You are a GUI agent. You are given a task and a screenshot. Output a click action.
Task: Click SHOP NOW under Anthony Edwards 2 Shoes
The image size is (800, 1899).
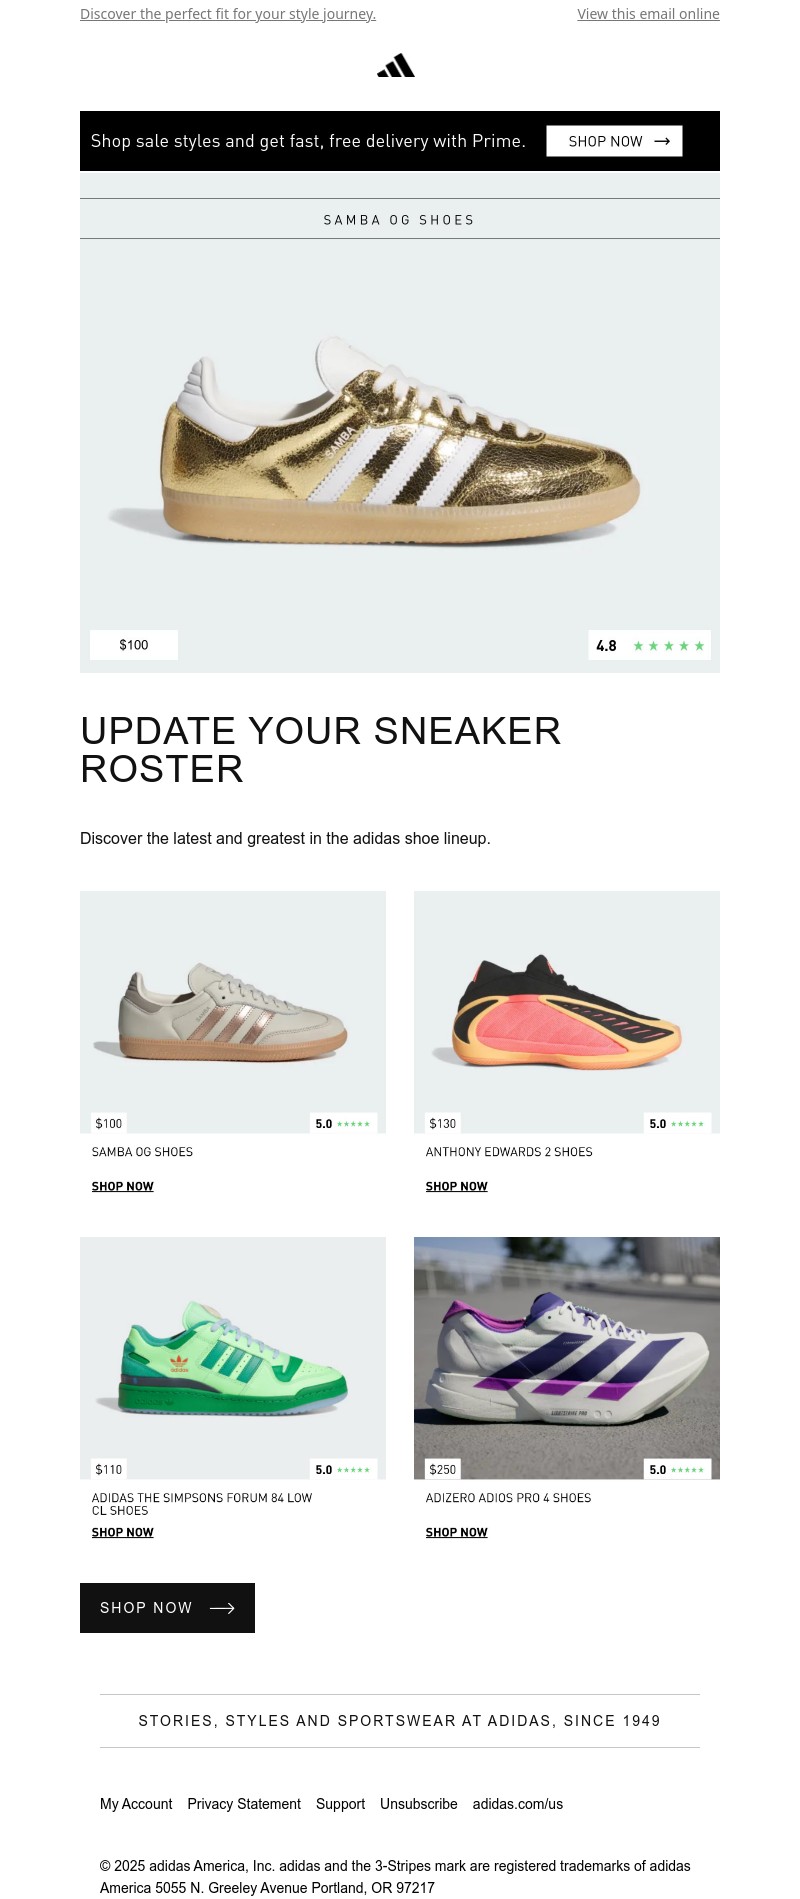(x=457, y=1187)
